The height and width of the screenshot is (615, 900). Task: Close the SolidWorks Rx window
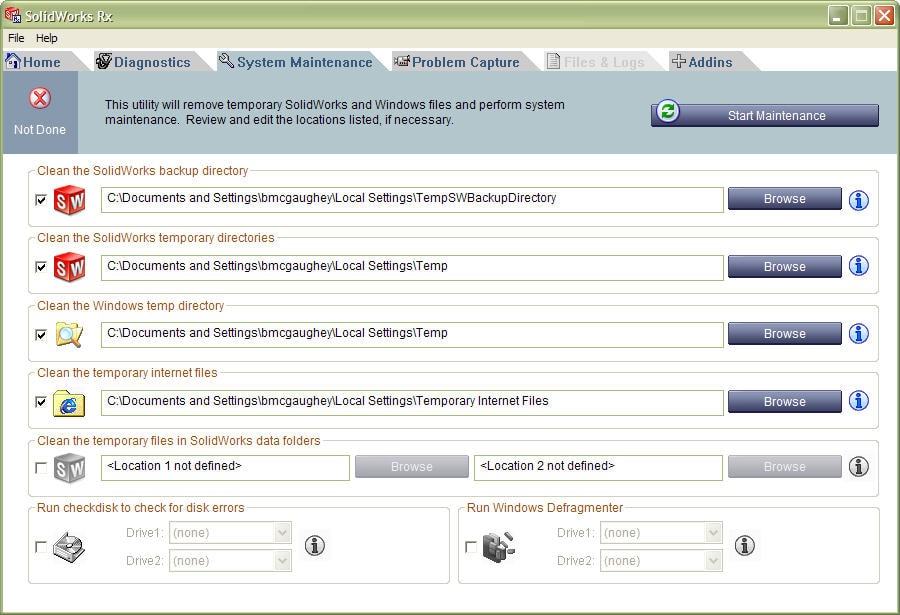point(884,16)
